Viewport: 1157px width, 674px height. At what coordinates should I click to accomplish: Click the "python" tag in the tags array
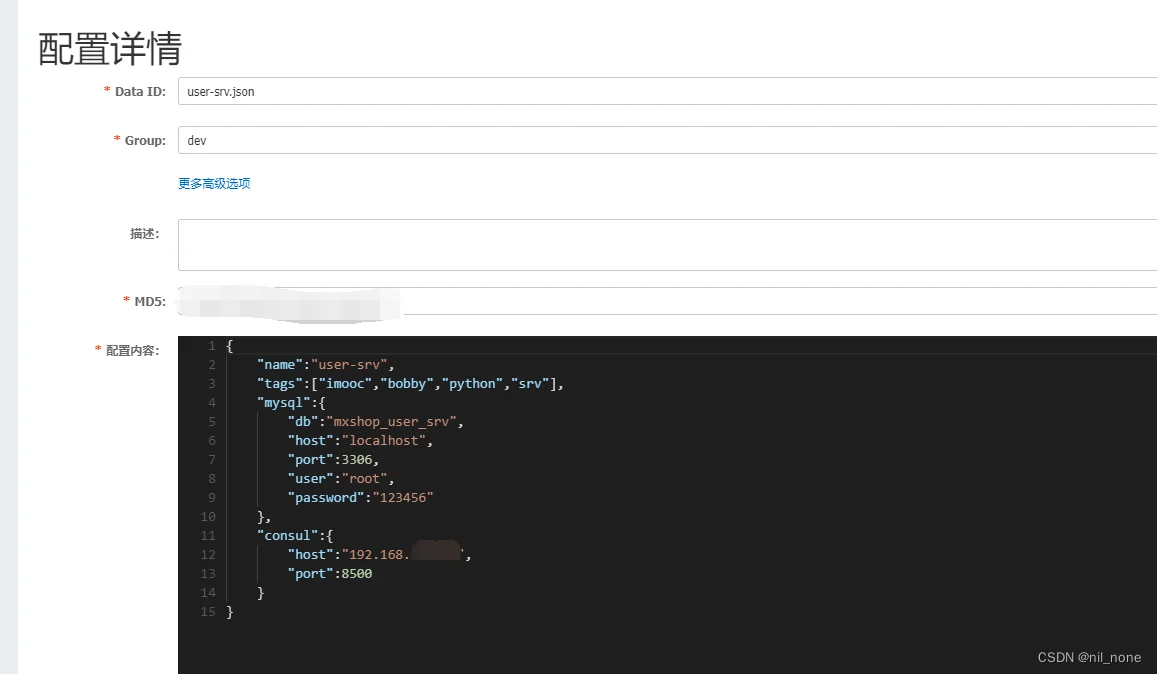[472, 384]
